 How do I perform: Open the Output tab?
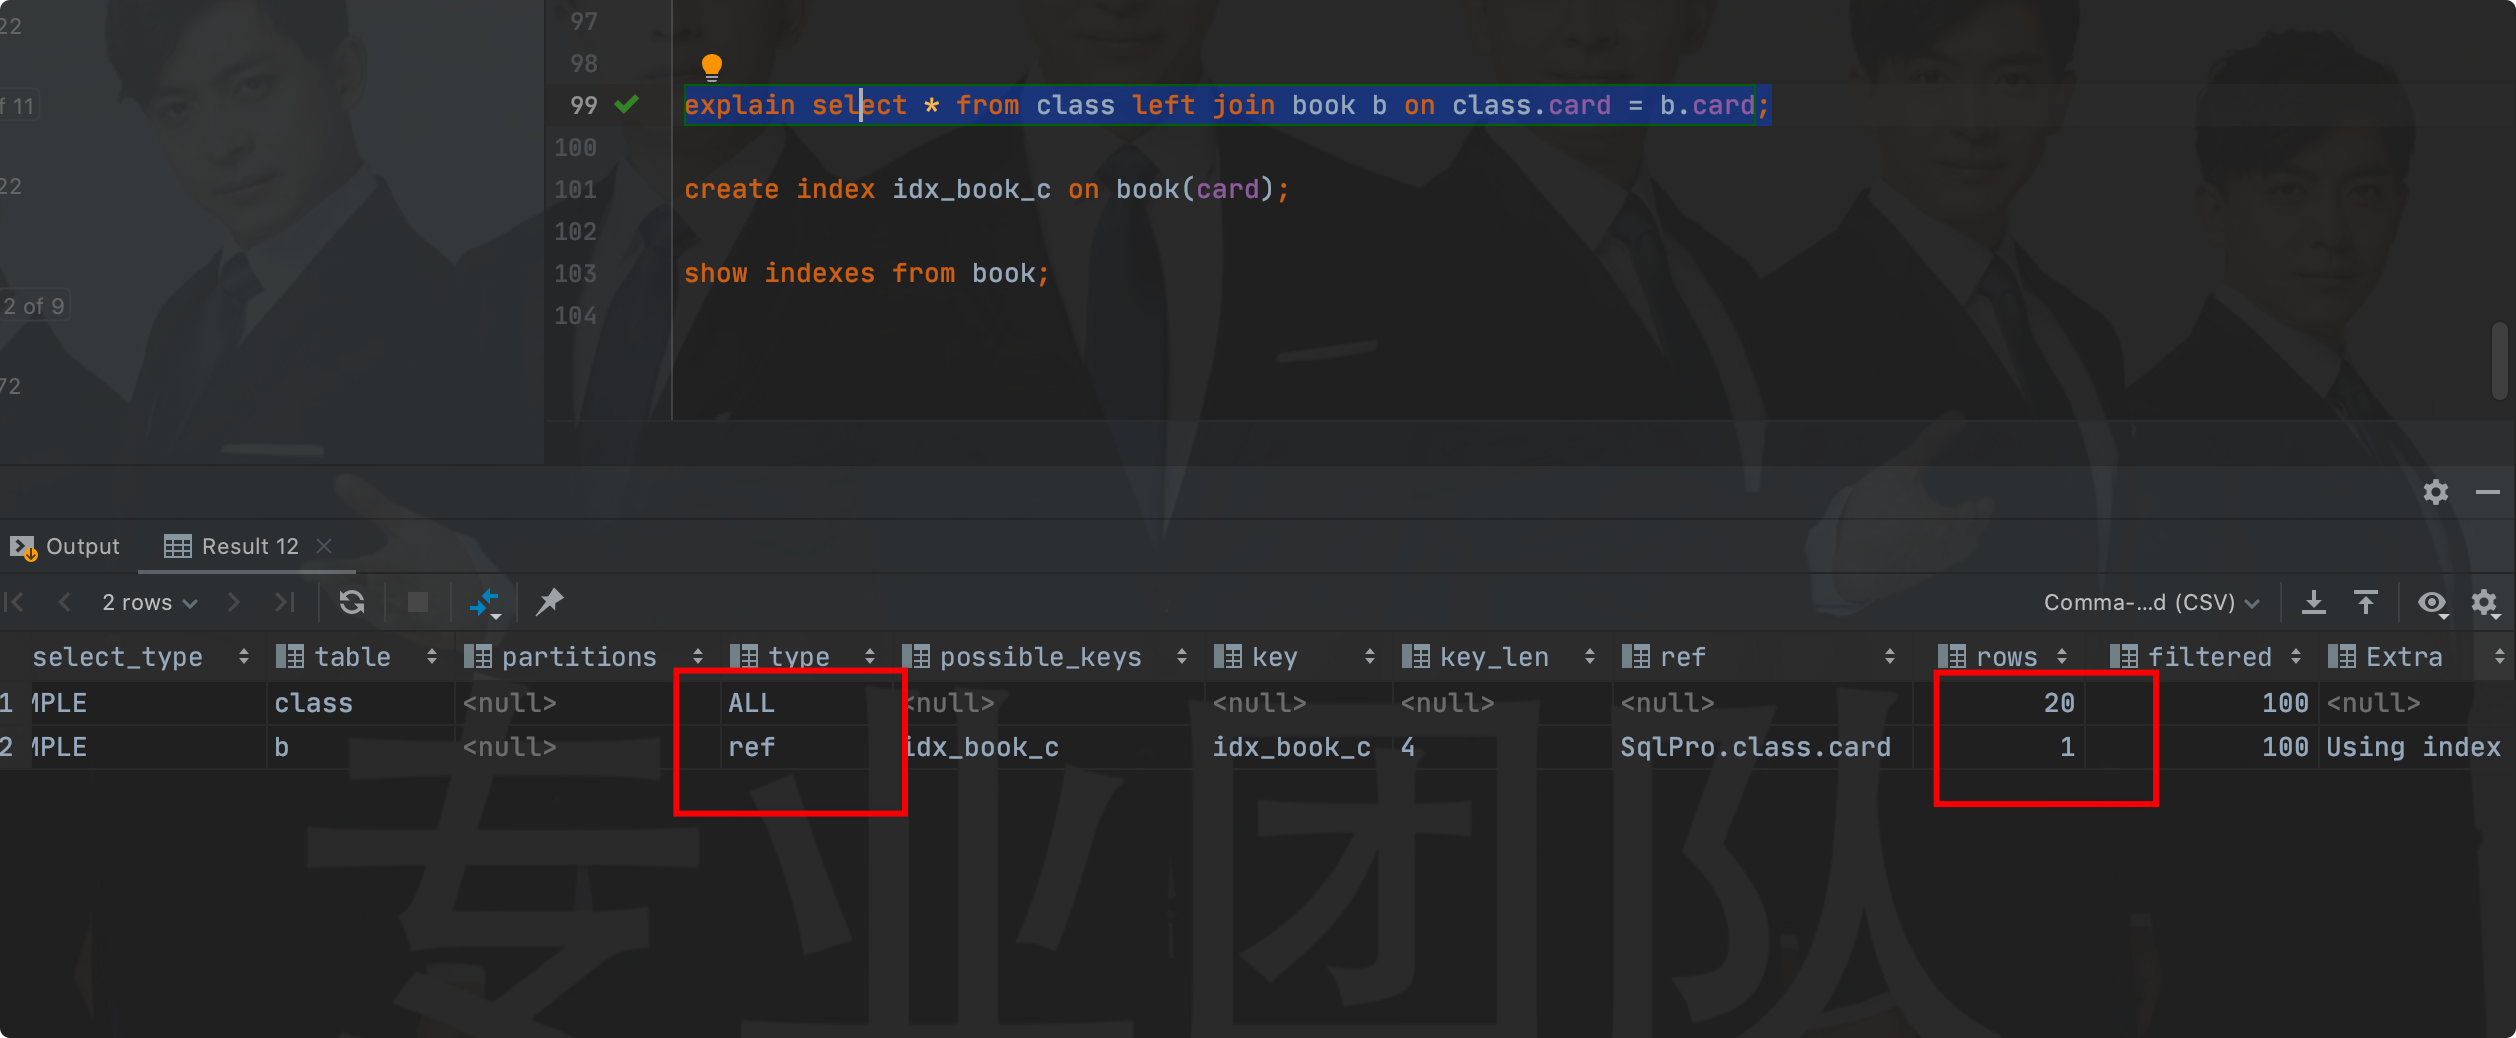tap(66, 546)
